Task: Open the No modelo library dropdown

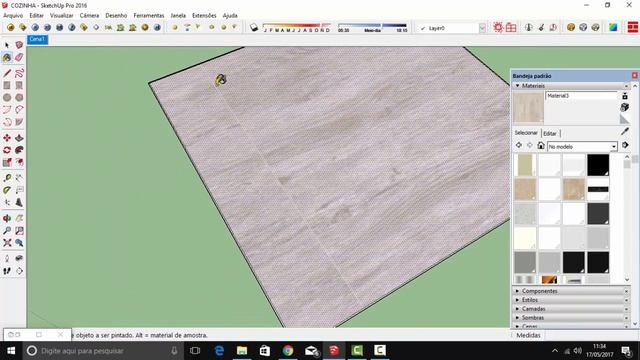Action: [613, 147]
